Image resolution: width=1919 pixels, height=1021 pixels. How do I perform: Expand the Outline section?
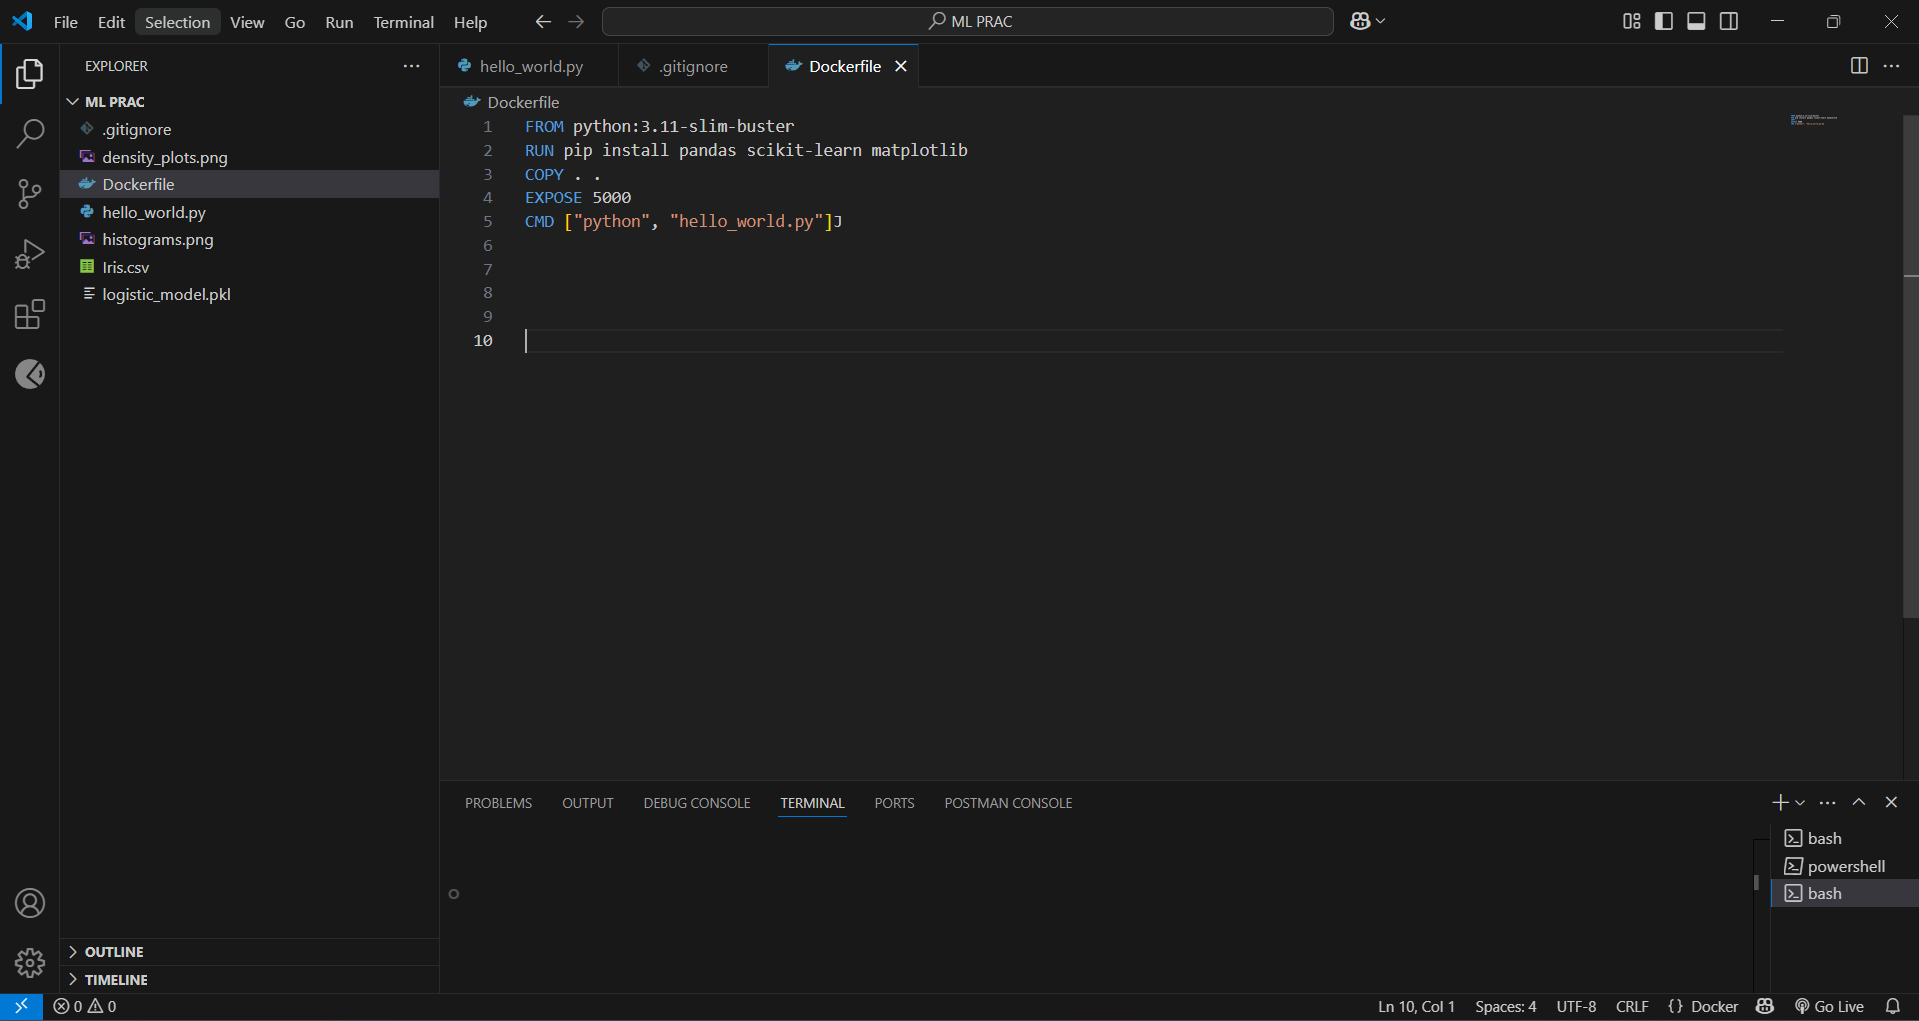[250, 952]
